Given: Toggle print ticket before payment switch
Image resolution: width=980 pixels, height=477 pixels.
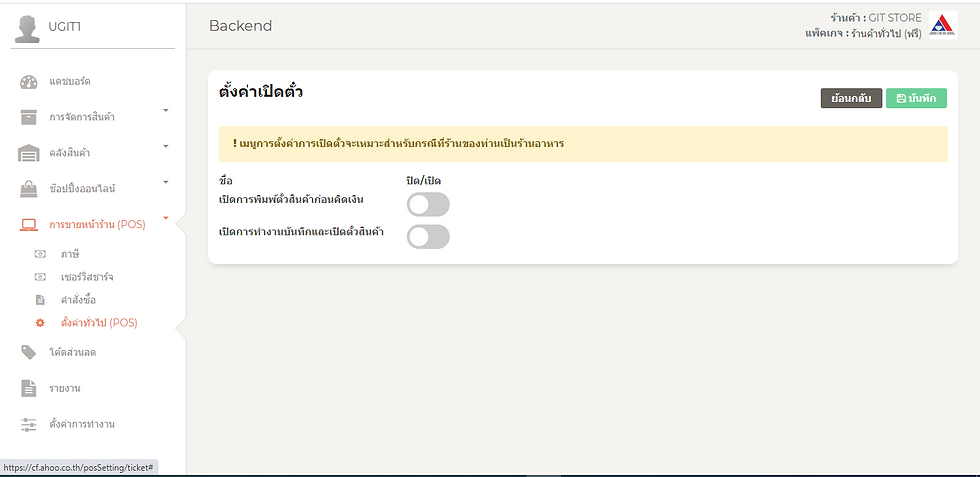Looking at the screenshot, I should point(428,205).
